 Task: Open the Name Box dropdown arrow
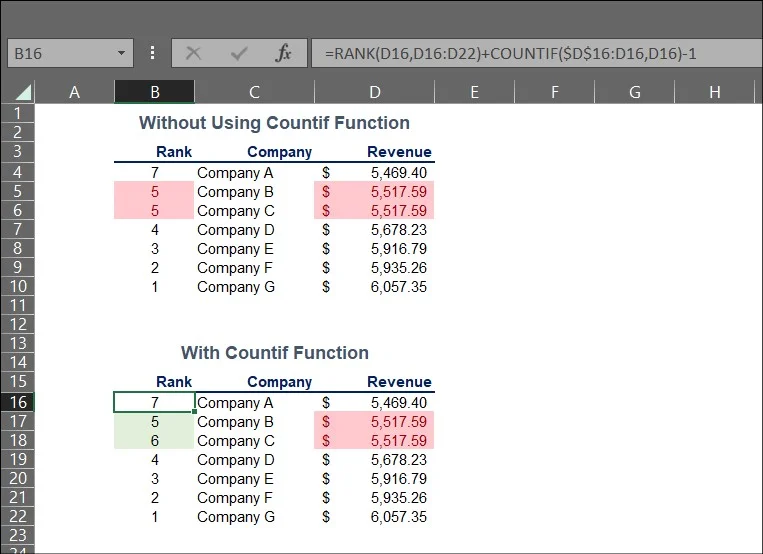122,53
